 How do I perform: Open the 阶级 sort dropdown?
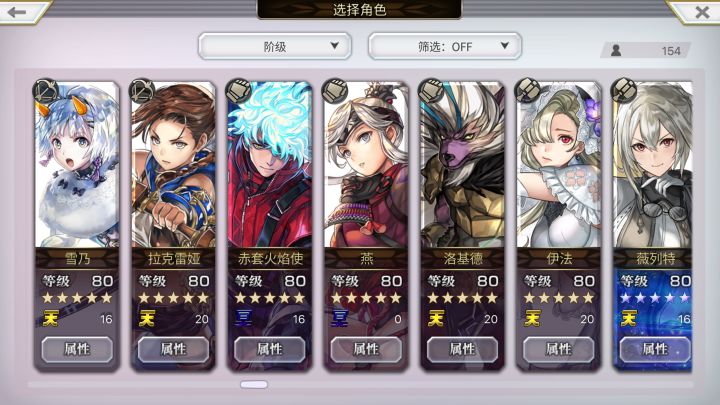click(275, 46)
